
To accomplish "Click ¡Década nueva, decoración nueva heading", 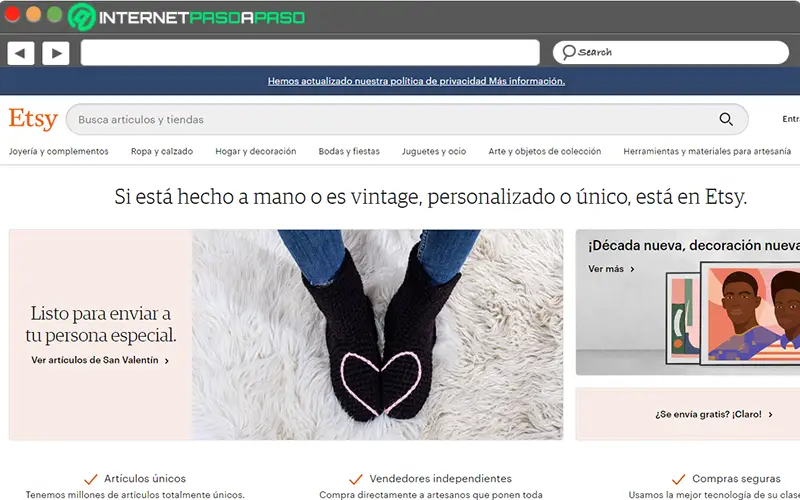I will pyautogui.click(x=693, y=245).
